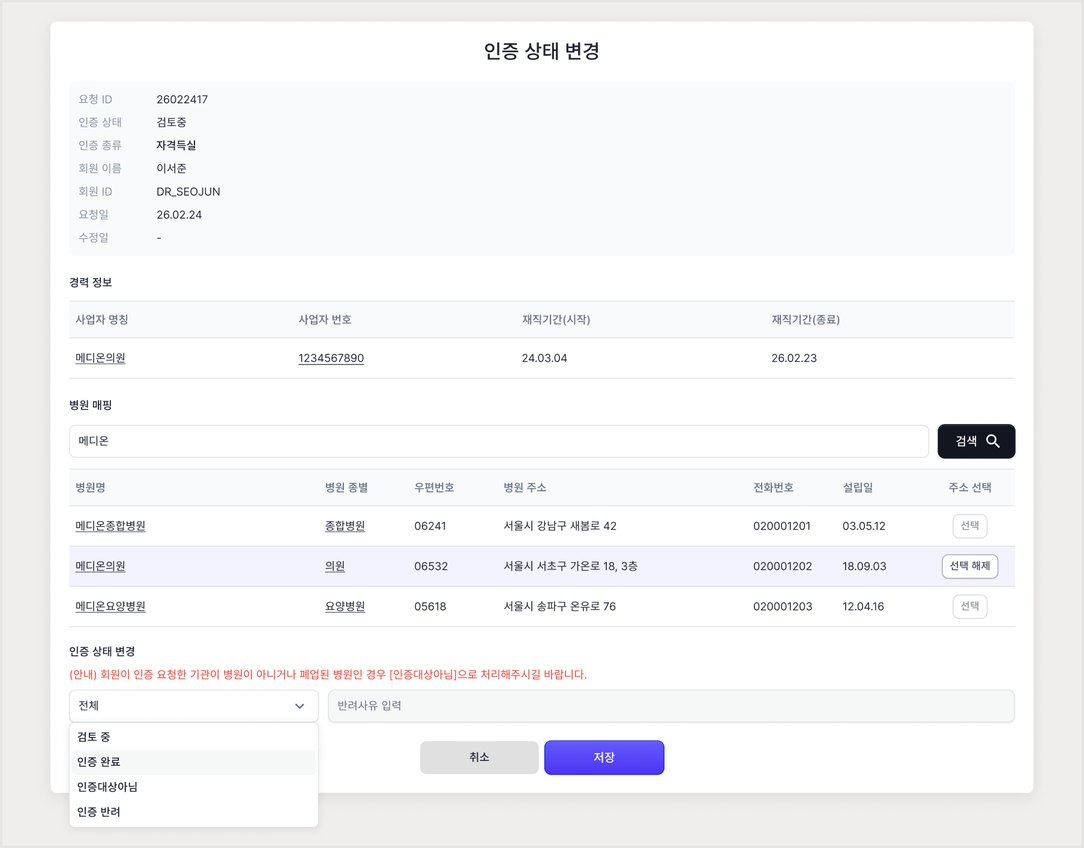Select the founding date 03.05.12
1084x848 pixels.
[x=863, y=526]
